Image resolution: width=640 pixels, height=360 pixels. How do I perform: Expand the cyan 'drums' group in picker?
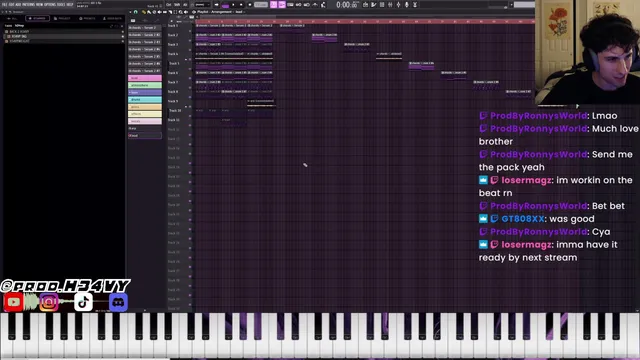[x=145, y=100]
